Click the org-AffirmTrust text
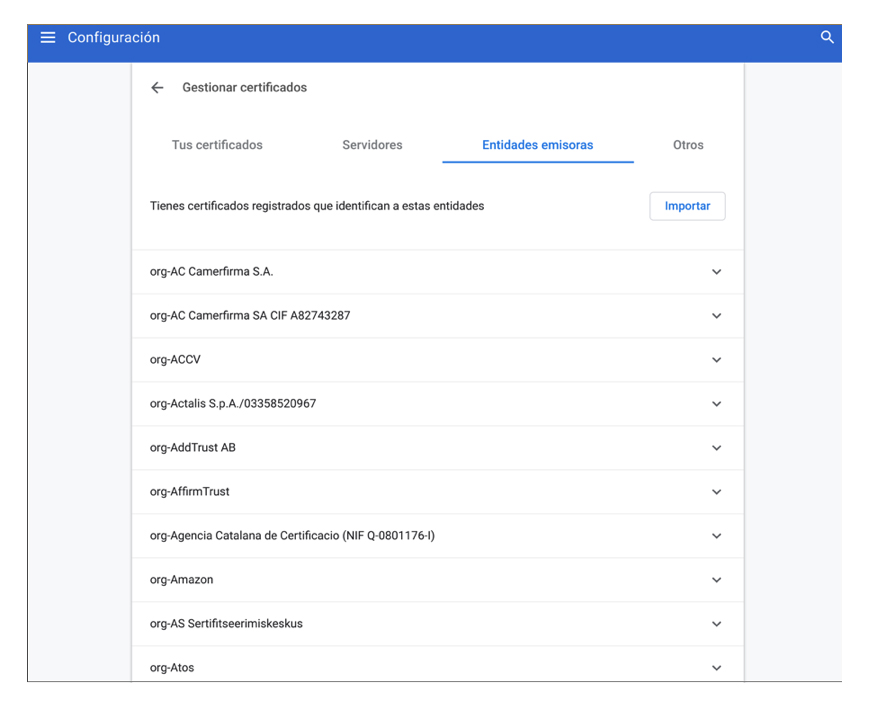The width and height of the screenshot is (871, 704). pyautogui.click(x=189, y=492)
